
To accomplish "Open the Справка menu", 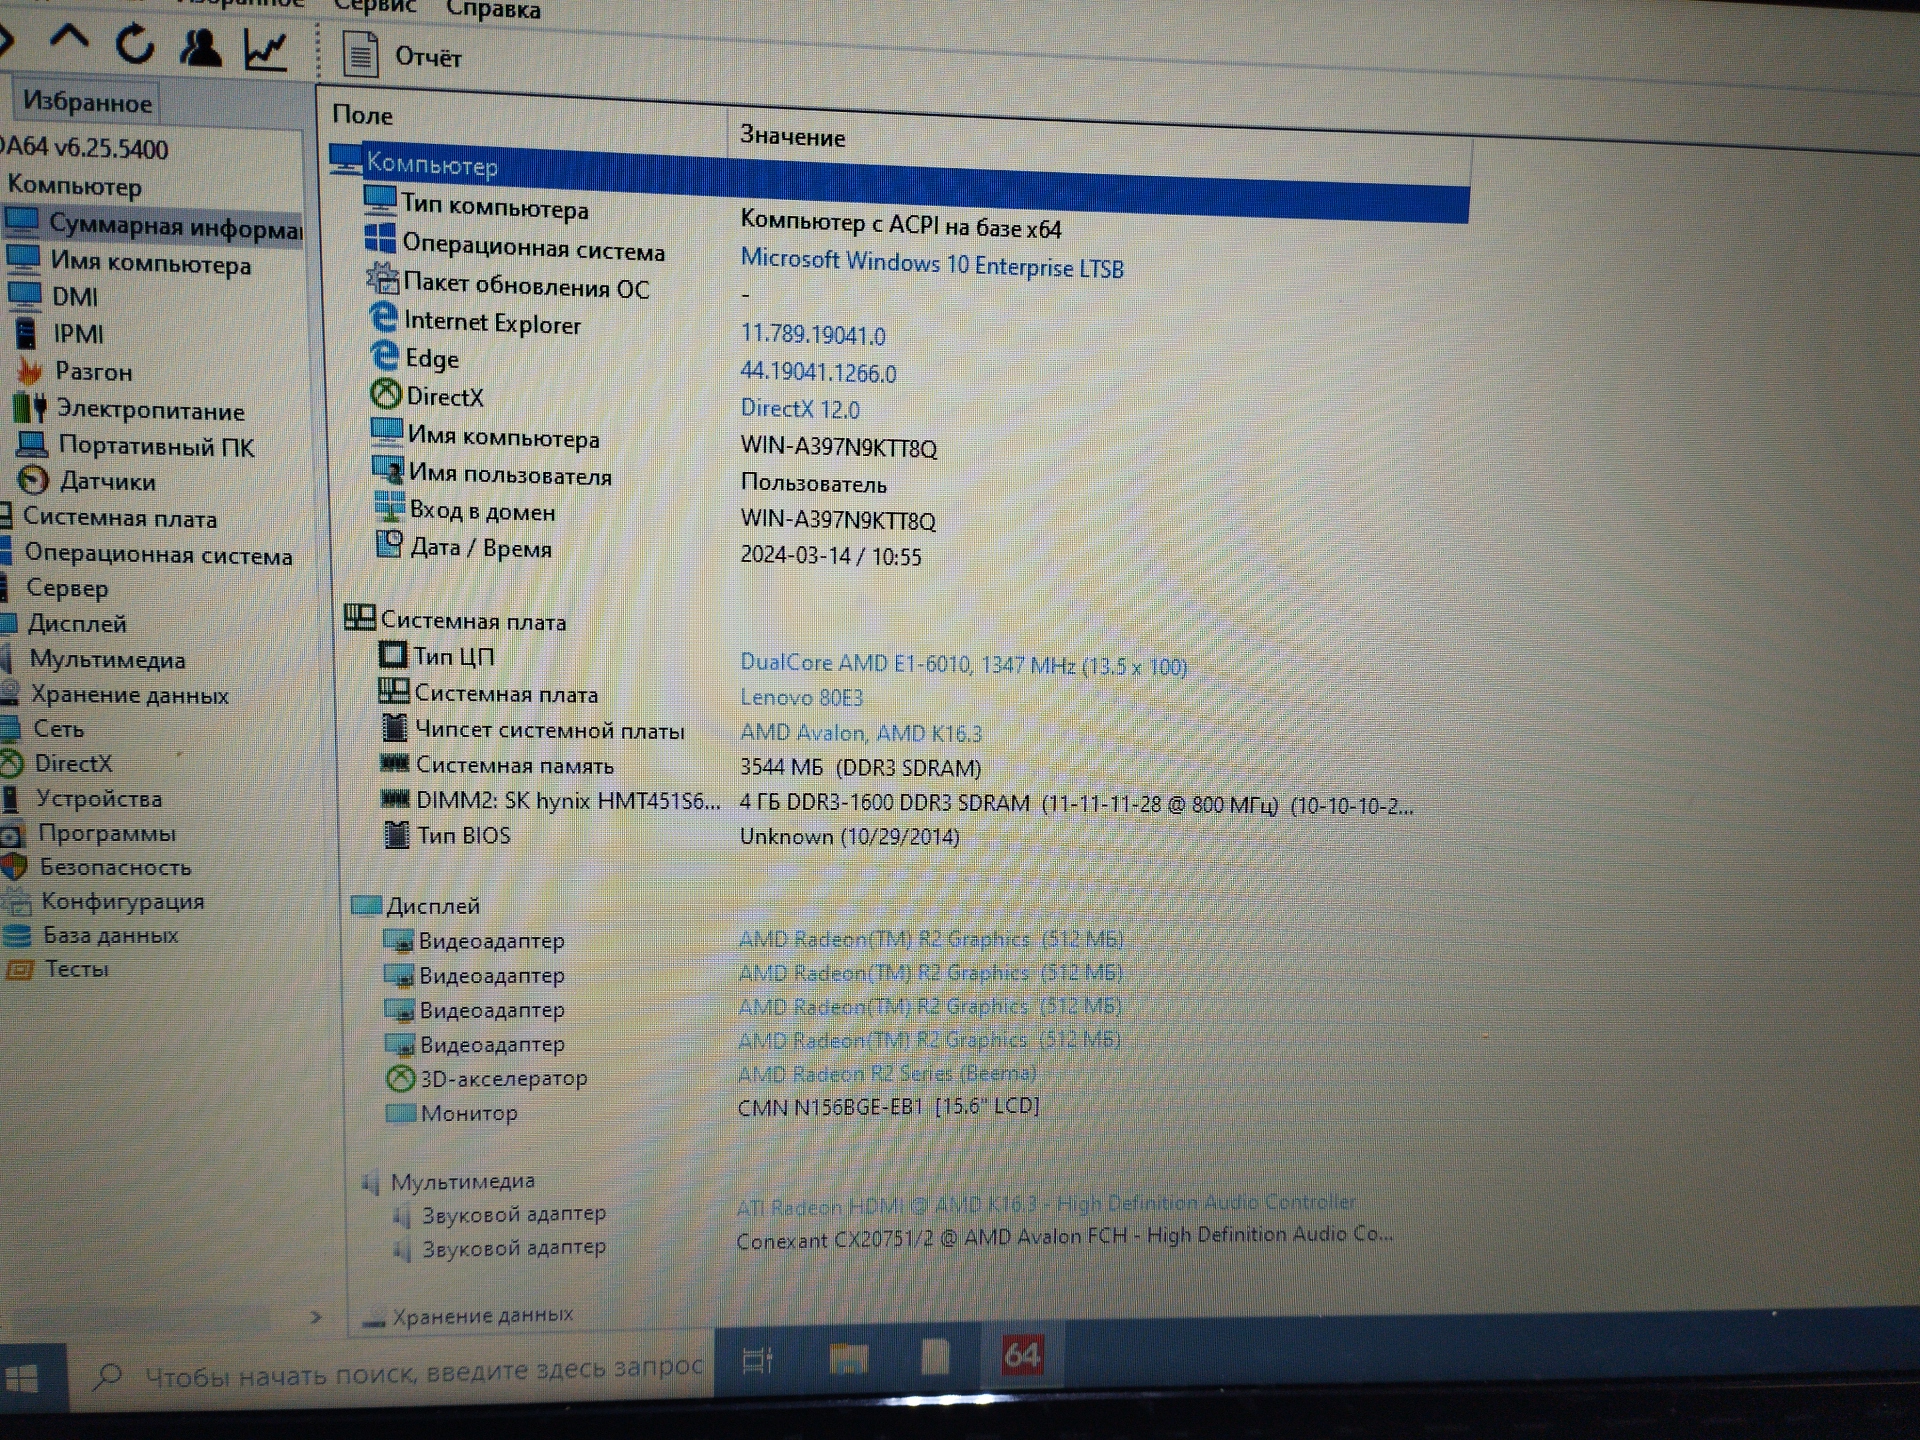I will [x=493, y=9].
